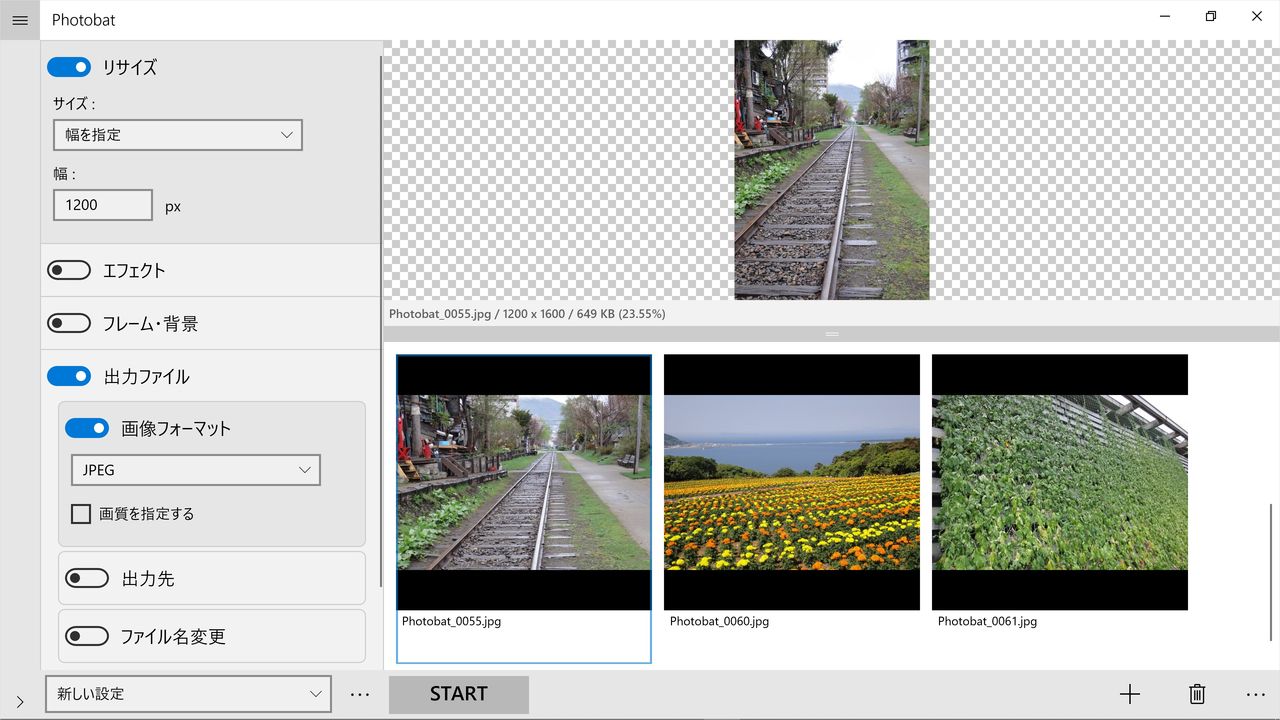Viewport: 1280px width, 720px height.
Task: Open the JPEG format dropdown
Action: click(x=196, y=470)
